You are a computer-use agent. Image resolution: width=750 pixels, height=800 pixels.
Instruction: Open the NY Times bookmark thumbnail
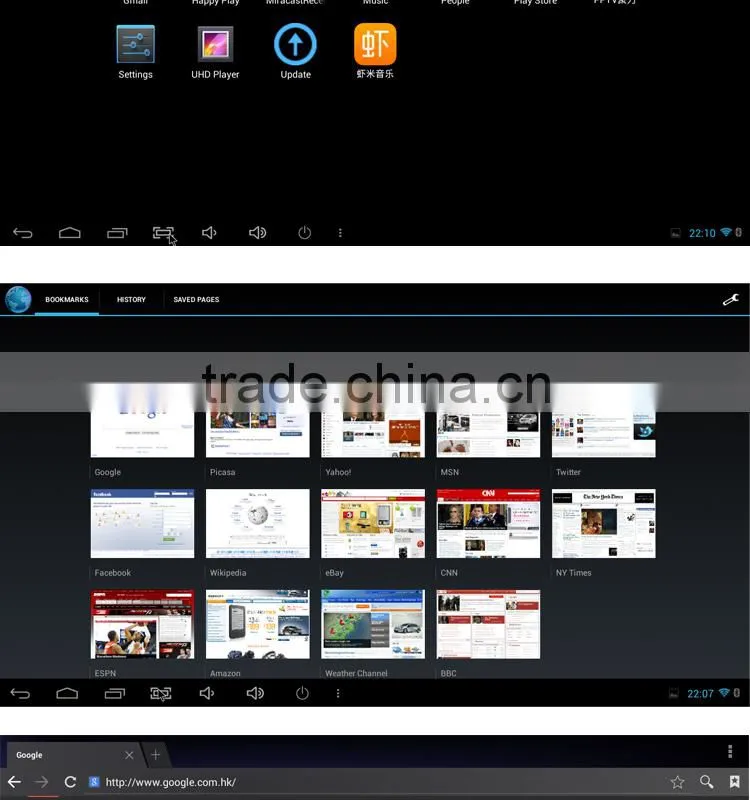coord(604,523)
